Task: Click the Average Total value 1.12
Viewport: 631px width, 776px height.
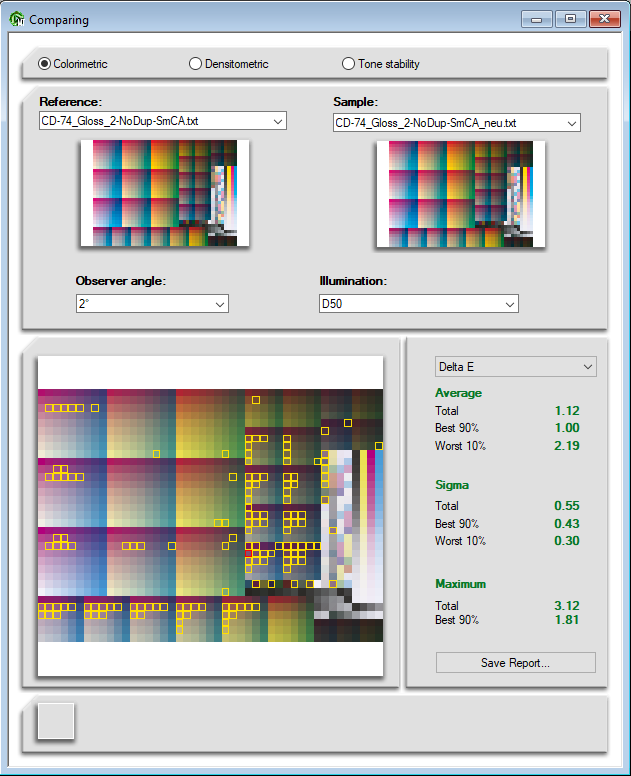Action: (x=567, y=411)
